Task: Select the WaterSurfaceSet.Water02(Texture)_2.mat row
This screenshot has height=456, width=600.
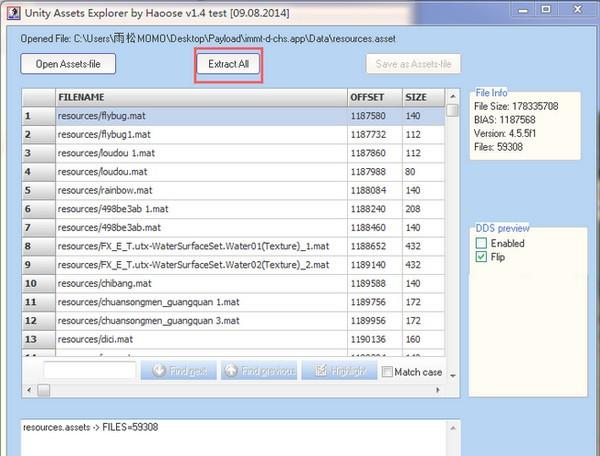Action: point(233,265)
